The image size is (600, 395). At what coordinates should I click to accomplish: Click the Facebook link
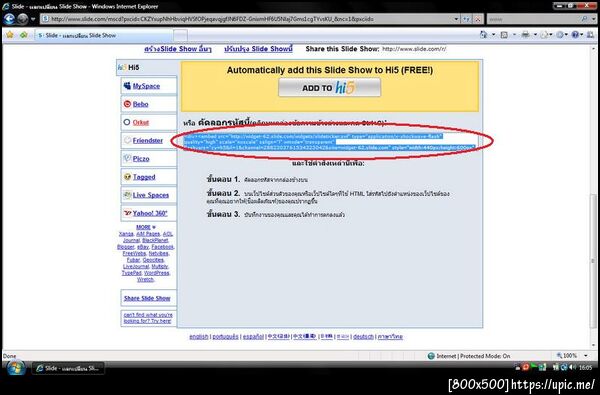click(162, 247)
